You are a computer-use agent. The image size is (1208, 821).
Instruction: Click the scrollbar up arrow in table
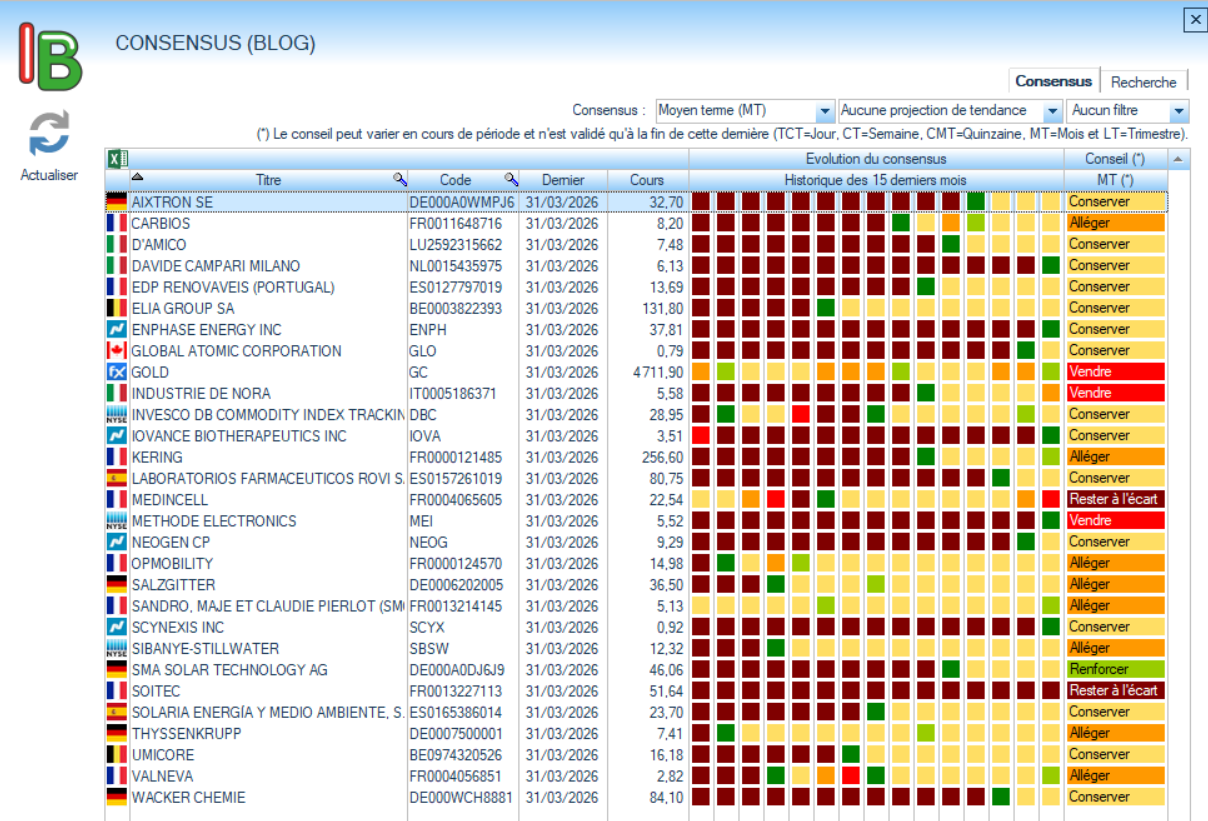pos(1178,159)
